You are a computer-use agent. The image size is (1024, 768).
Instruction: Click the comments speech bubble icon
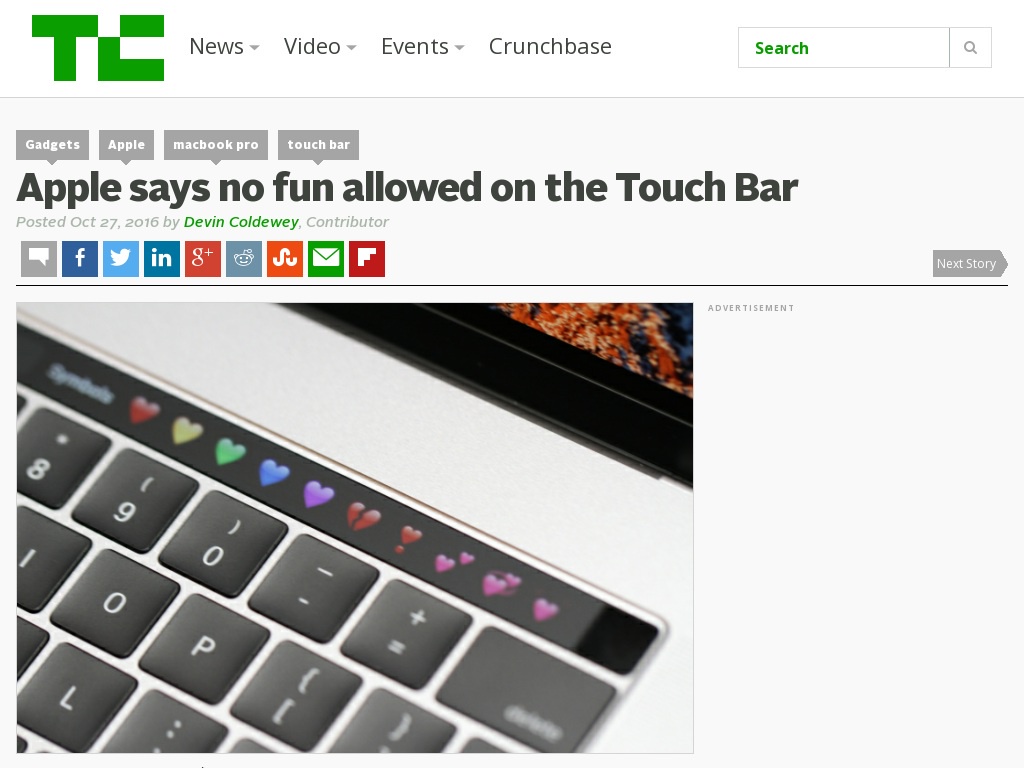39,259
